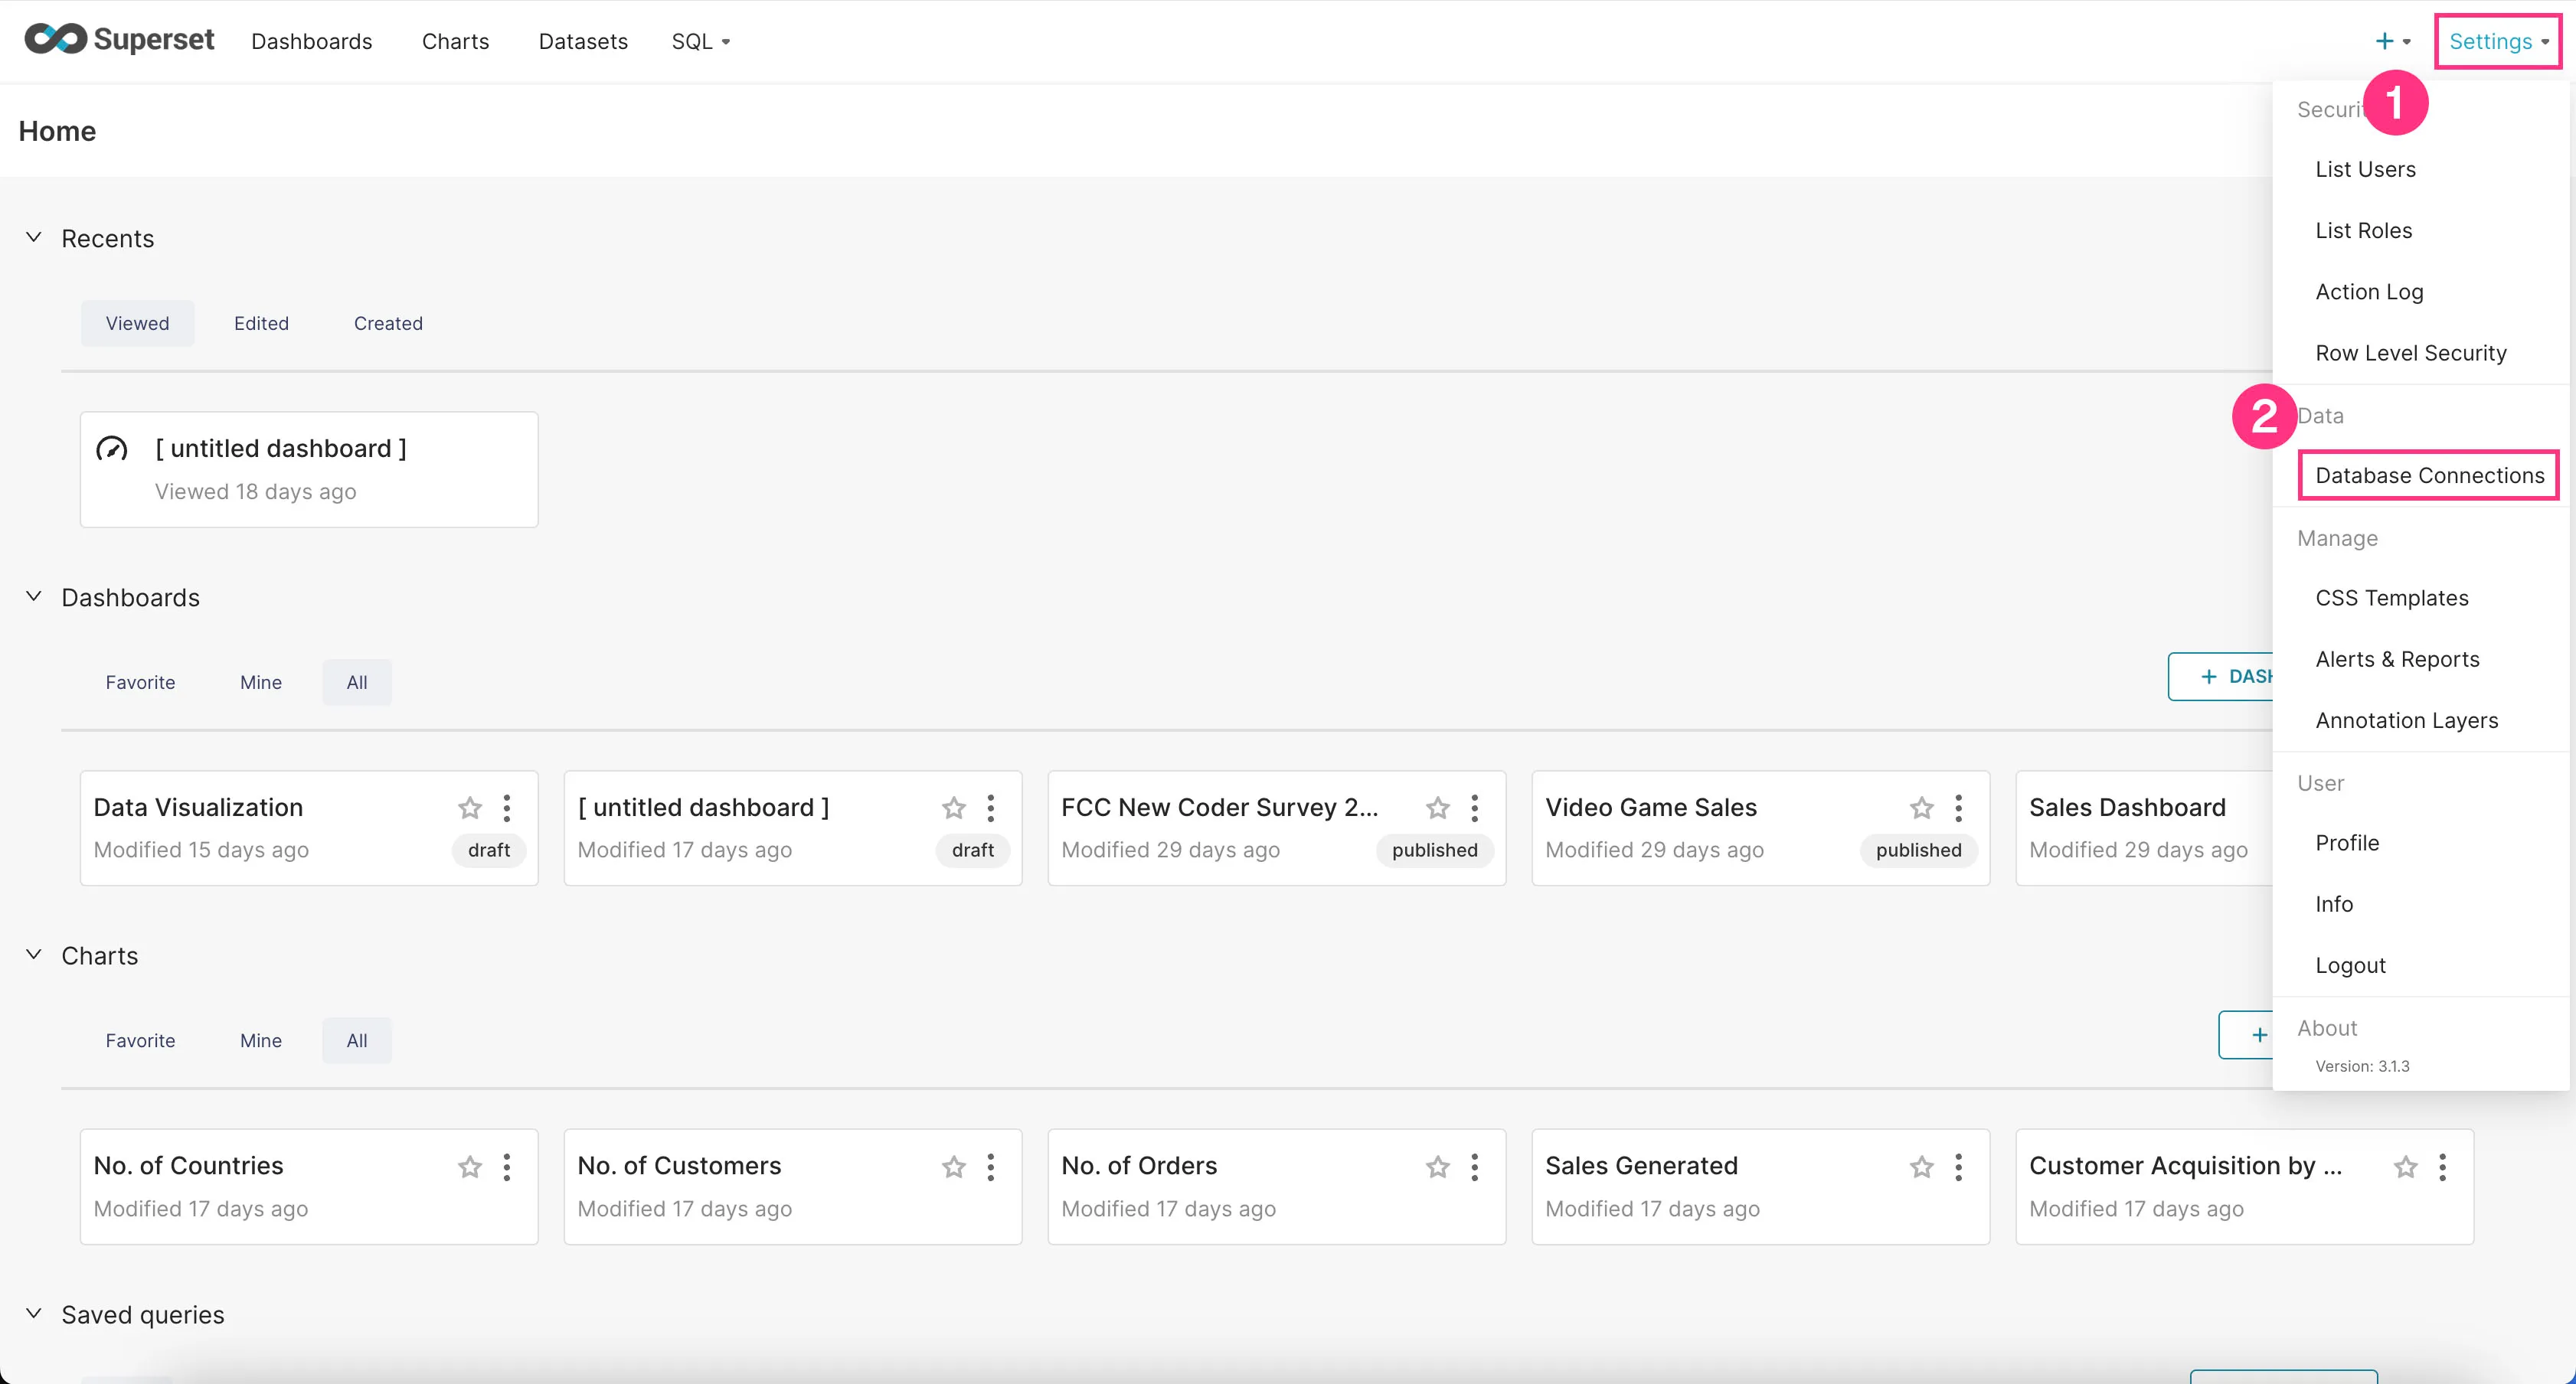Open the plus create-new dropdown
The image size is (2576, 1384).
click(2393, 41)
